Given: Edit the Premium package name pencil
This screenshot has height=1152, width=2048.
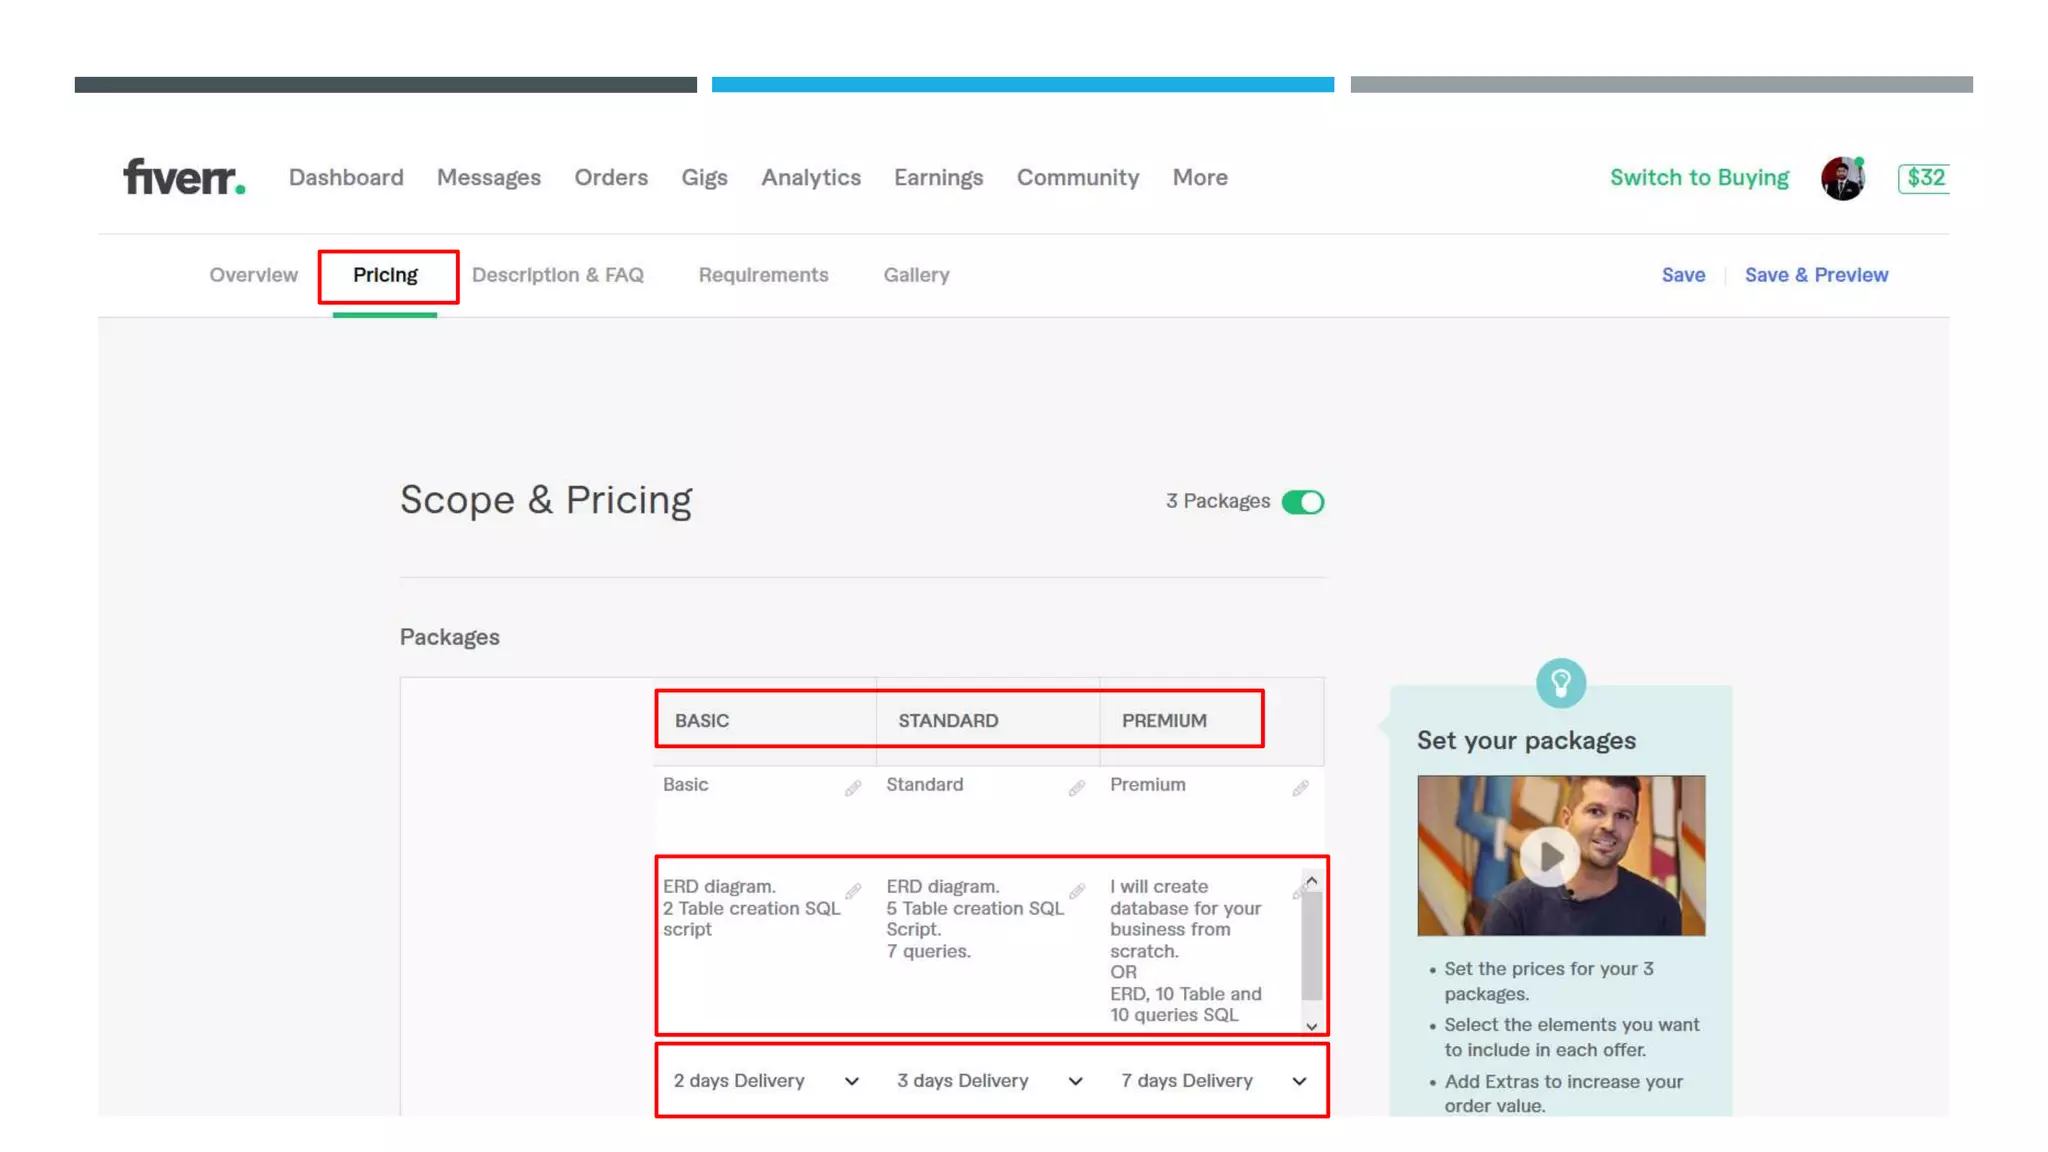Looking at the screenshot, I should 1300,788.
